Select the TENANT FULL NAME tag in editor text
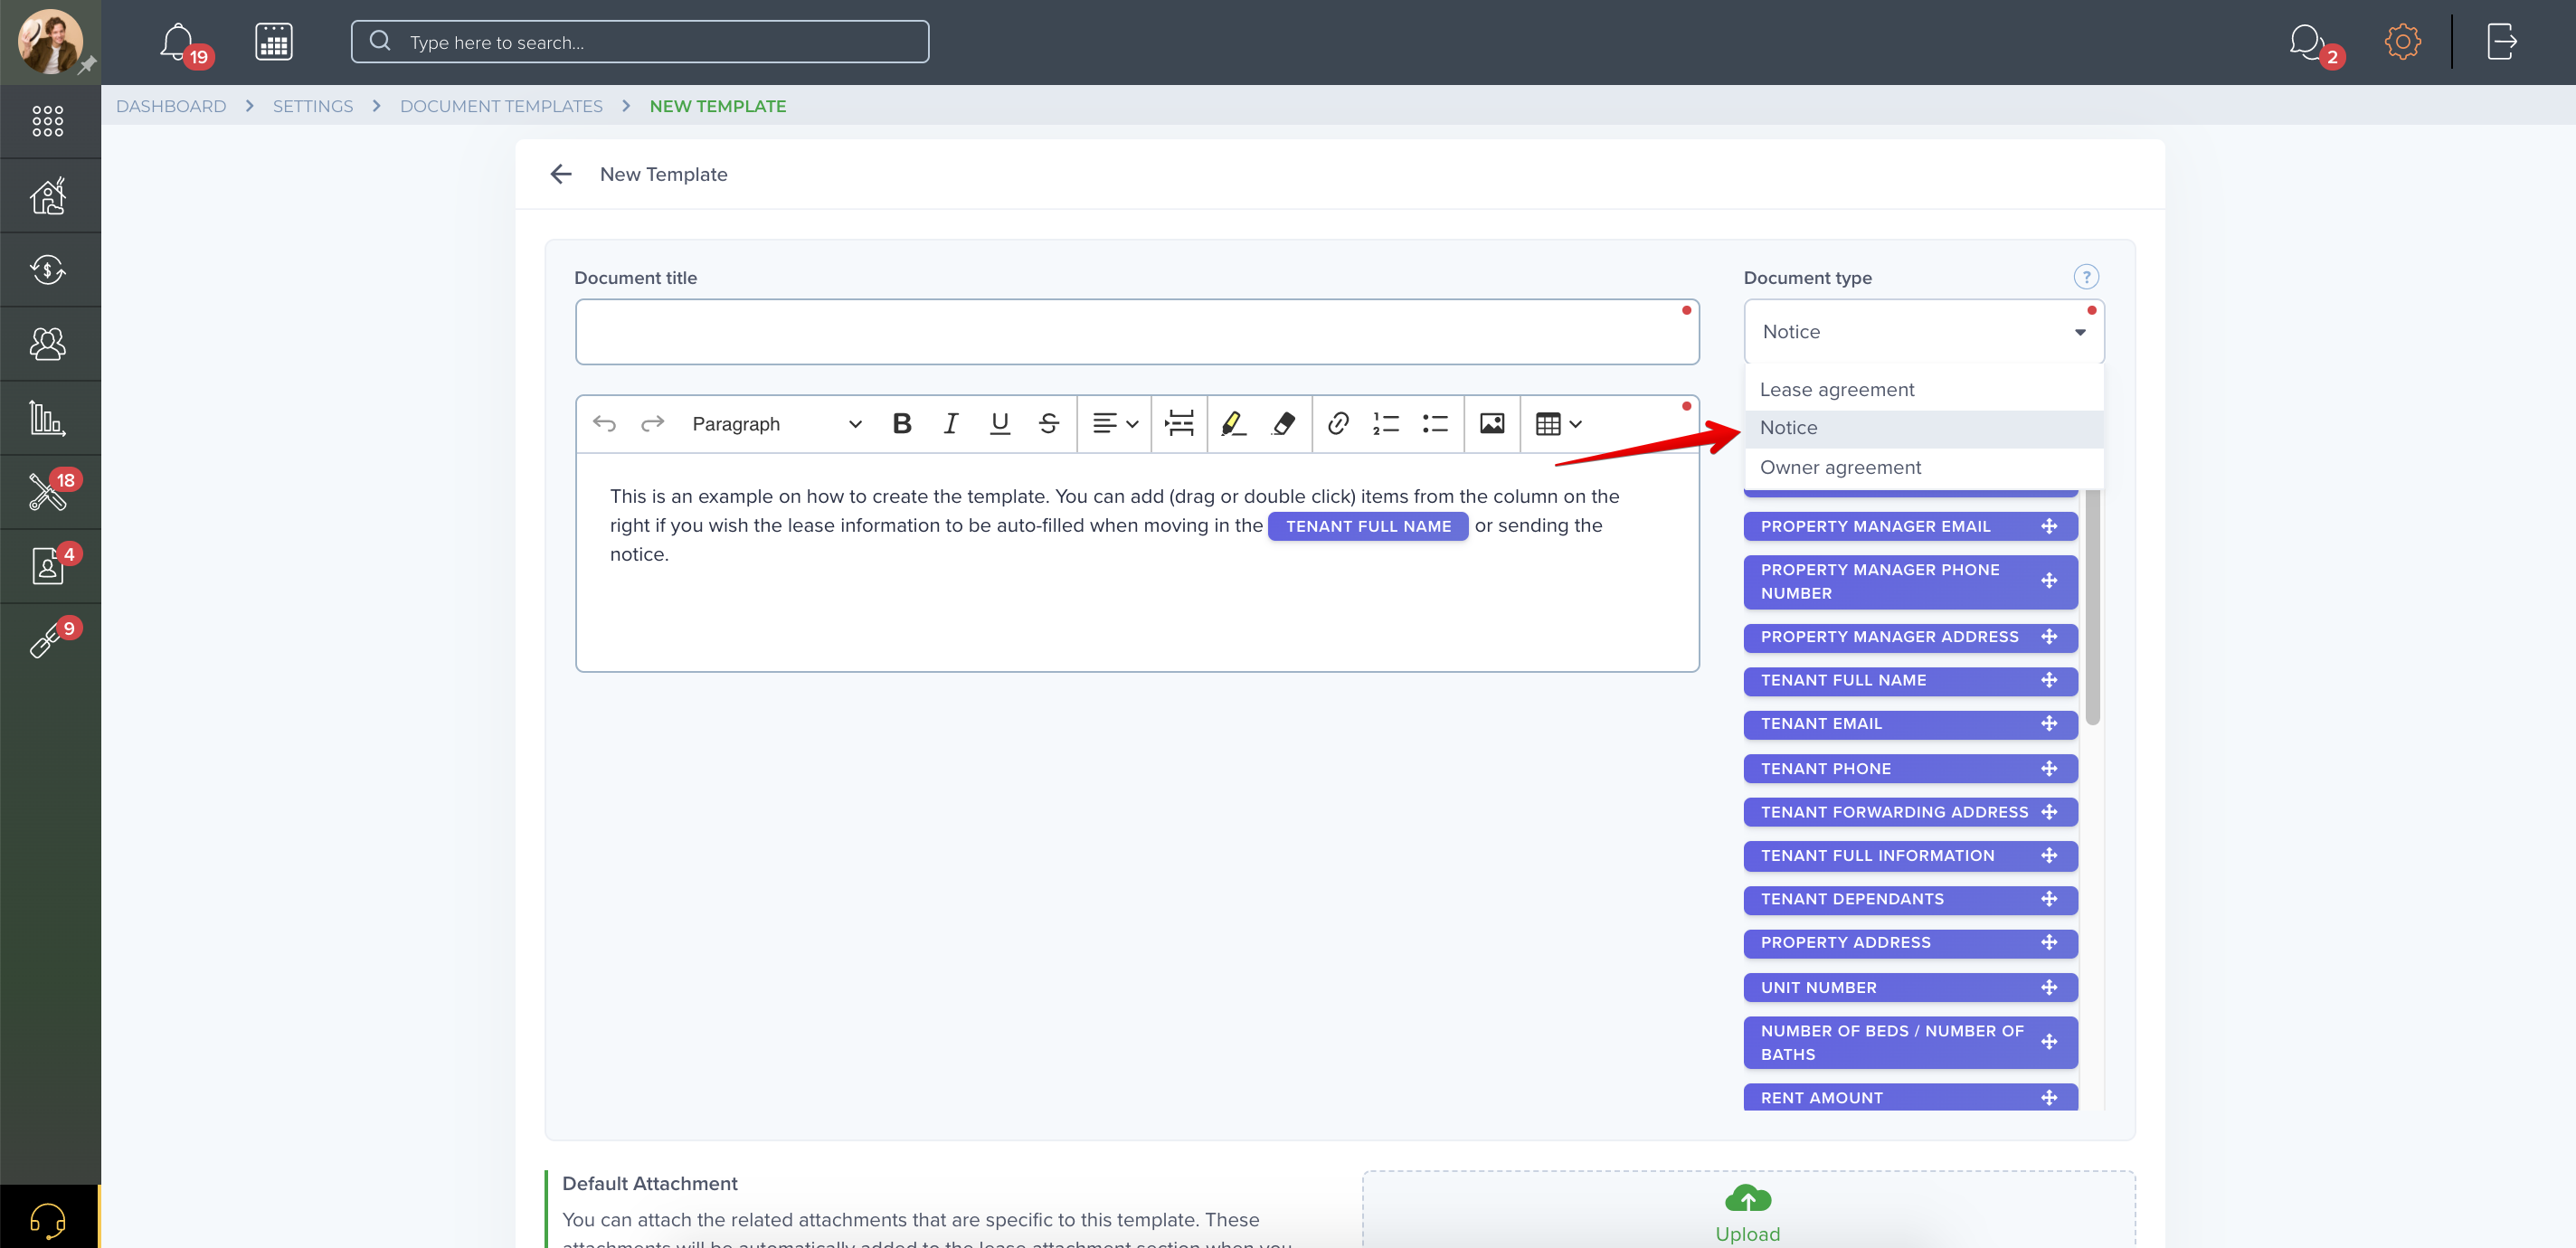This screenshot has width=2576, height=1248. click(x=1368, y=526)
